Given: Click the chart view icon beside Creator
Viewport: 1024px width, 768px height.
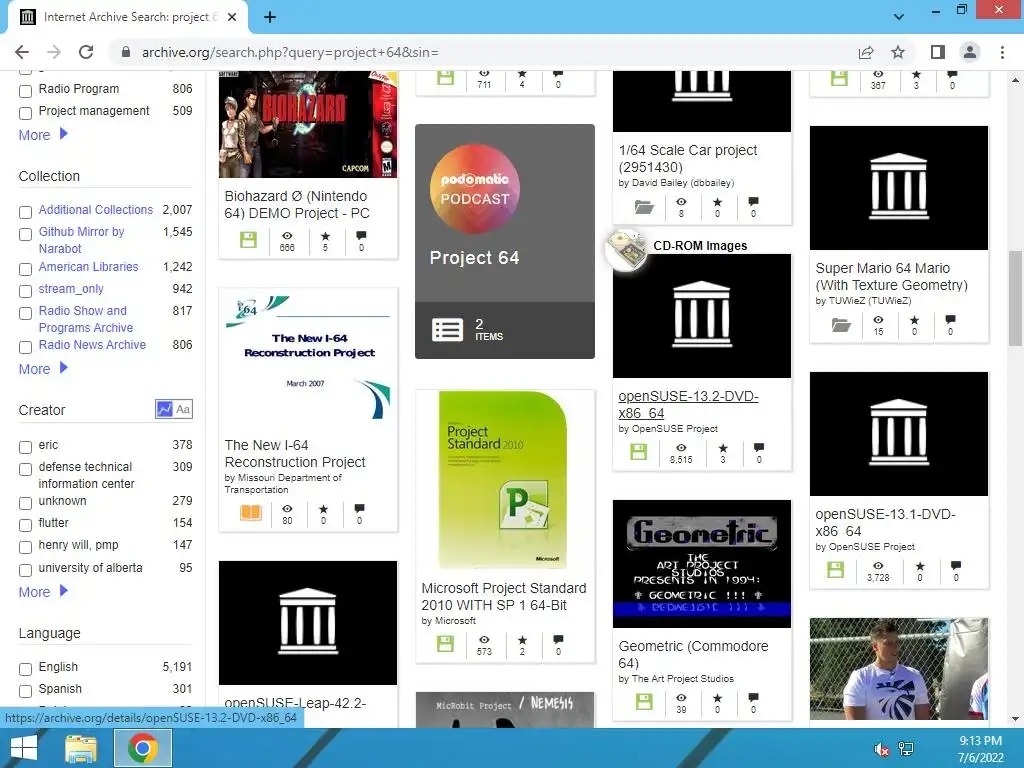Looking at the screenshot, I should tap(165, 409).
